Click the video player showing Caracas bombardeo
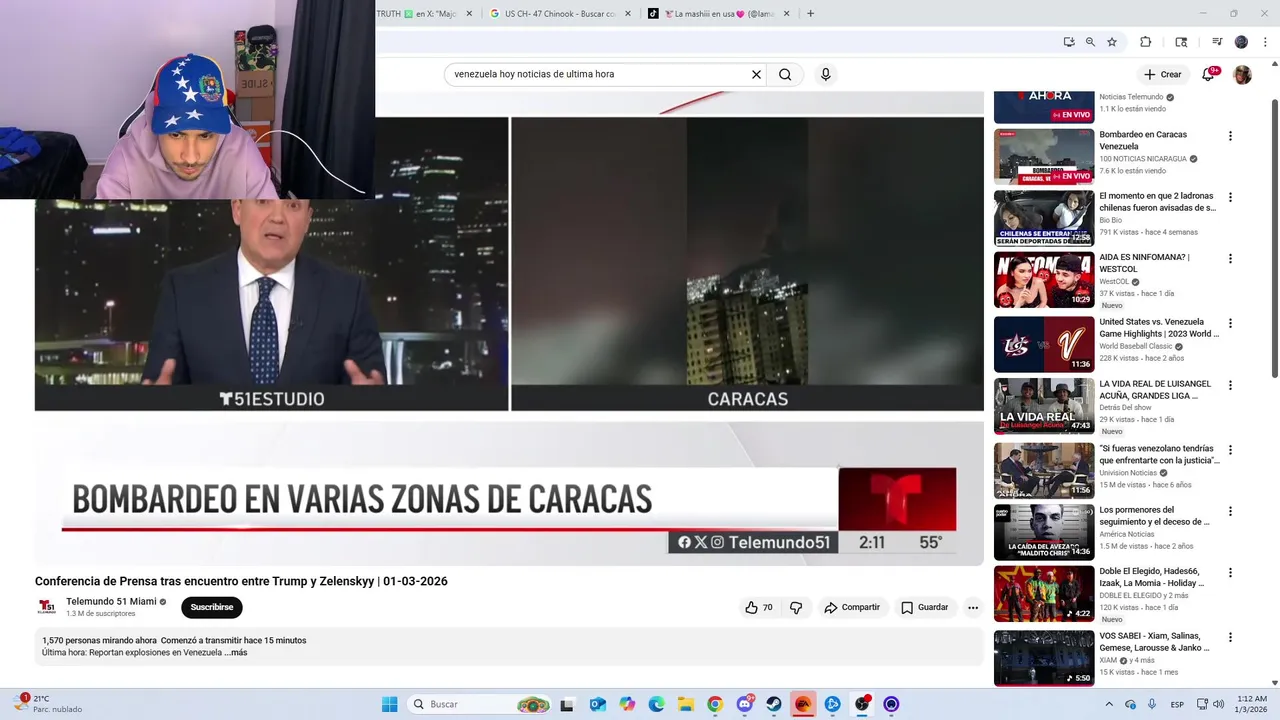Viewport: 1280px width, 720px height. [509, 328]
